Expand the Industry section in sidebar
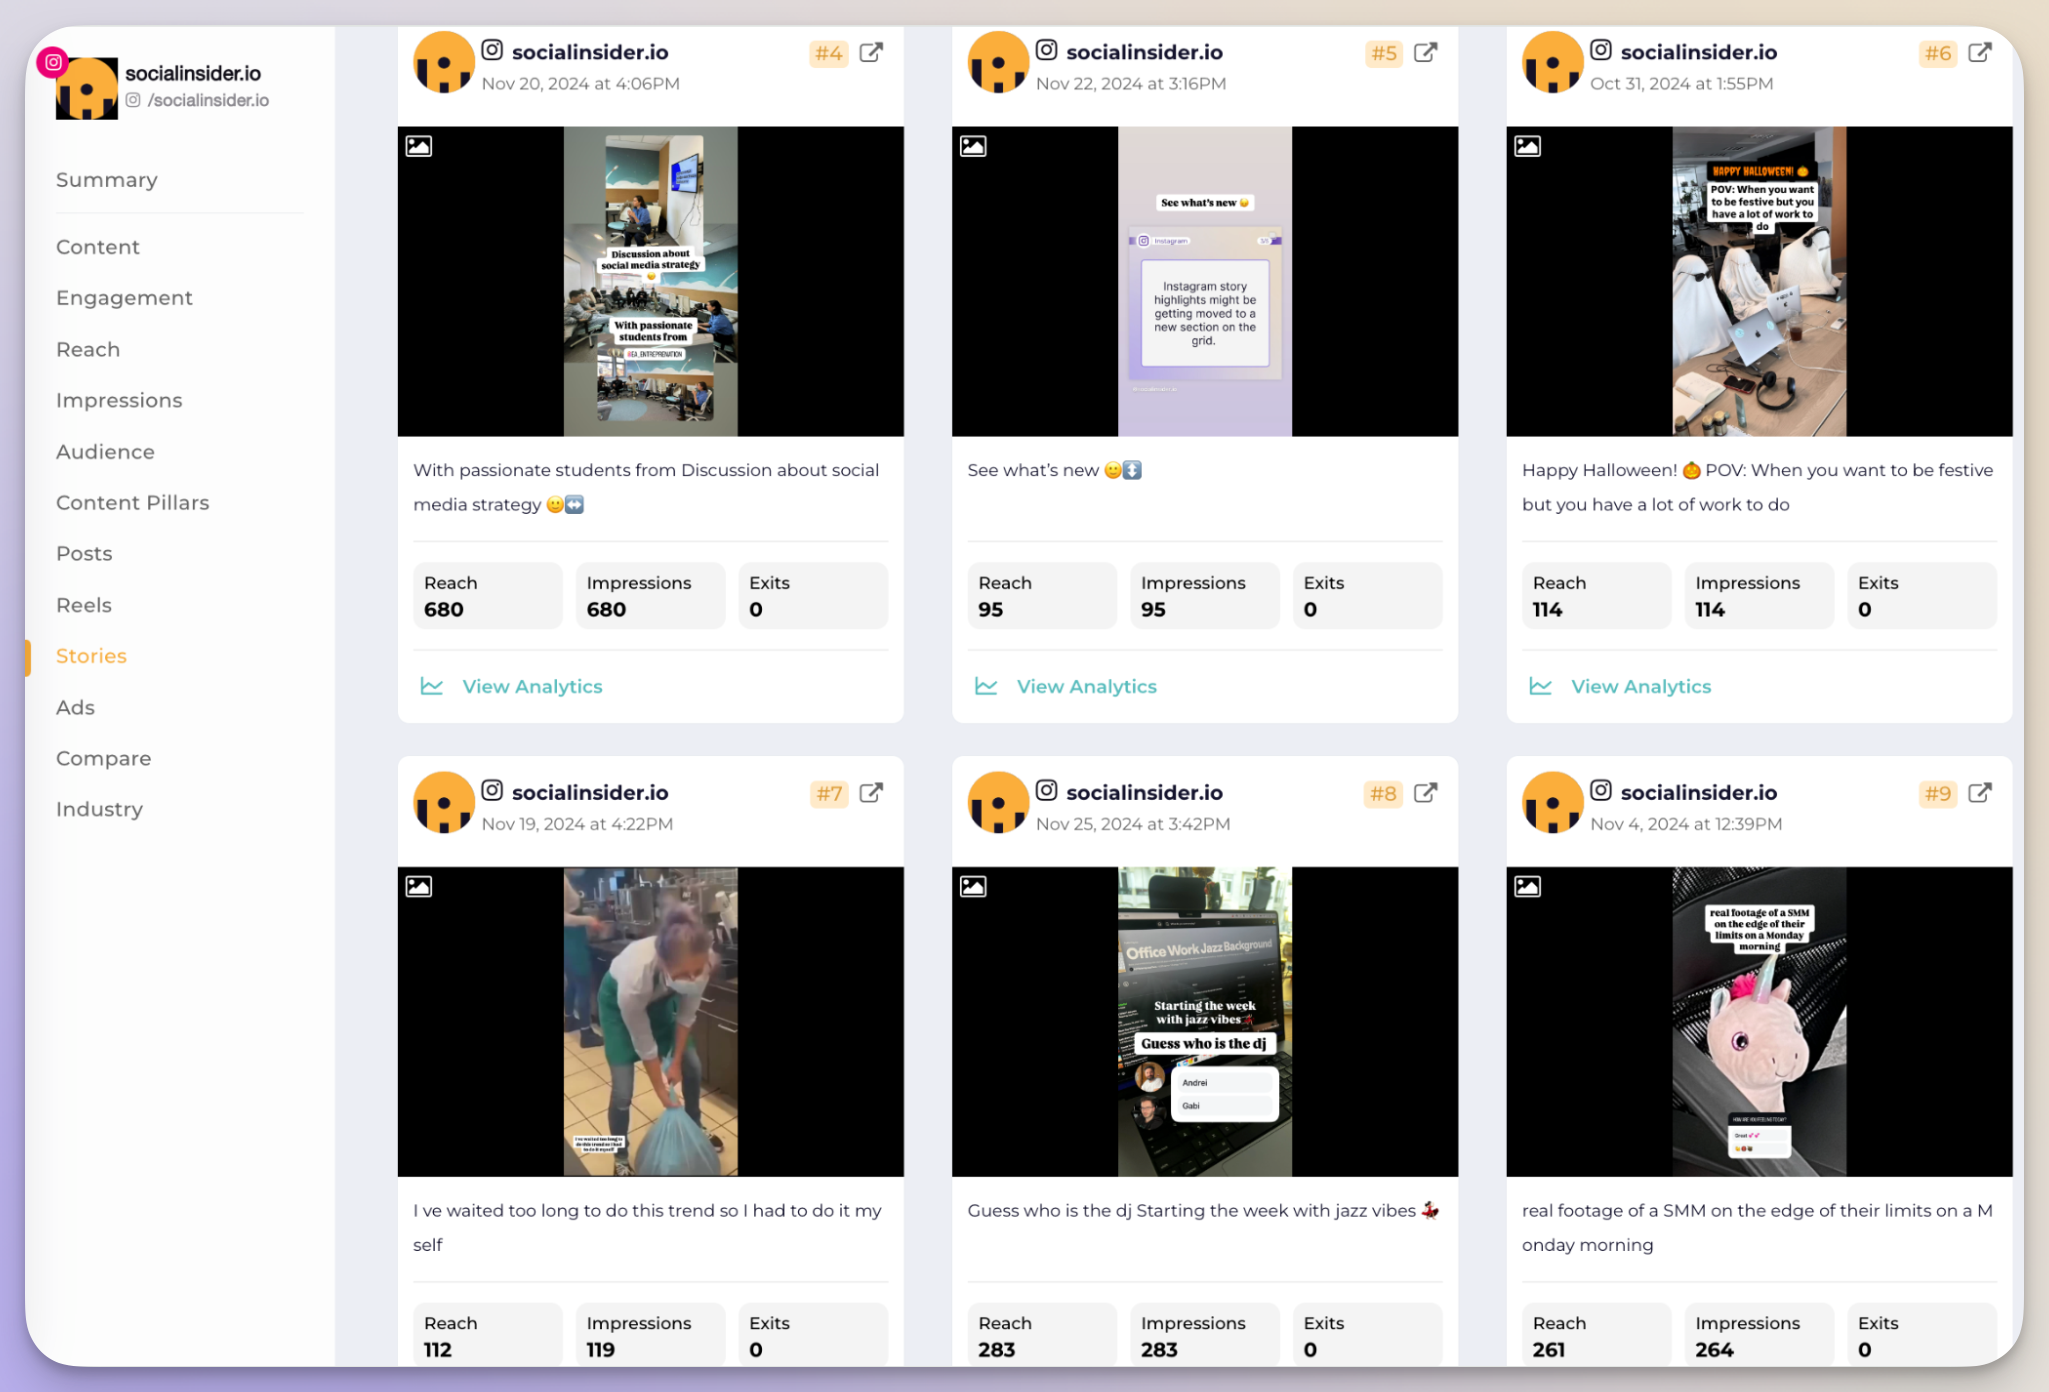This screenshot has width=2049, height=1392. [99, 808]
